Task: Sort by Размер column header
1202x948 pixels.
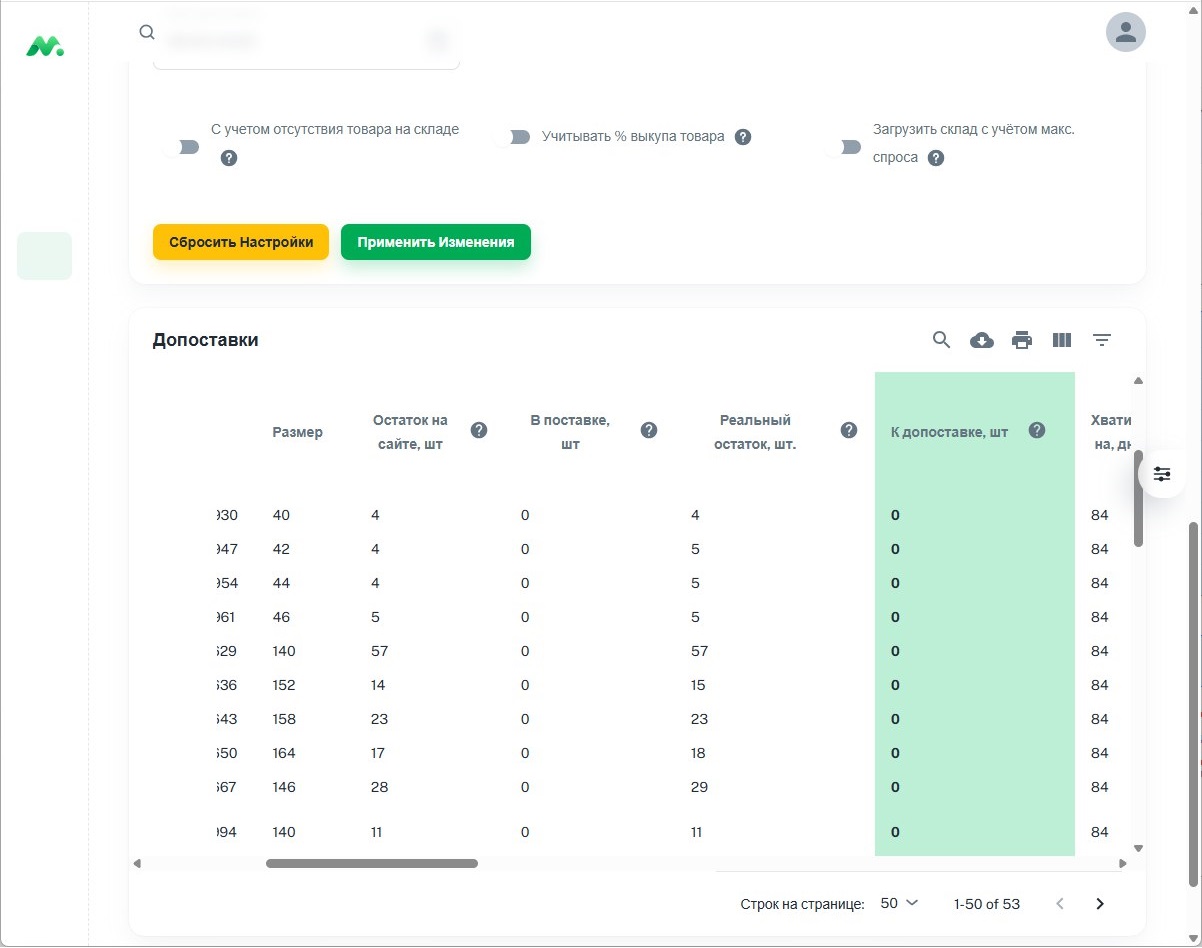Action: click(297, 432)
